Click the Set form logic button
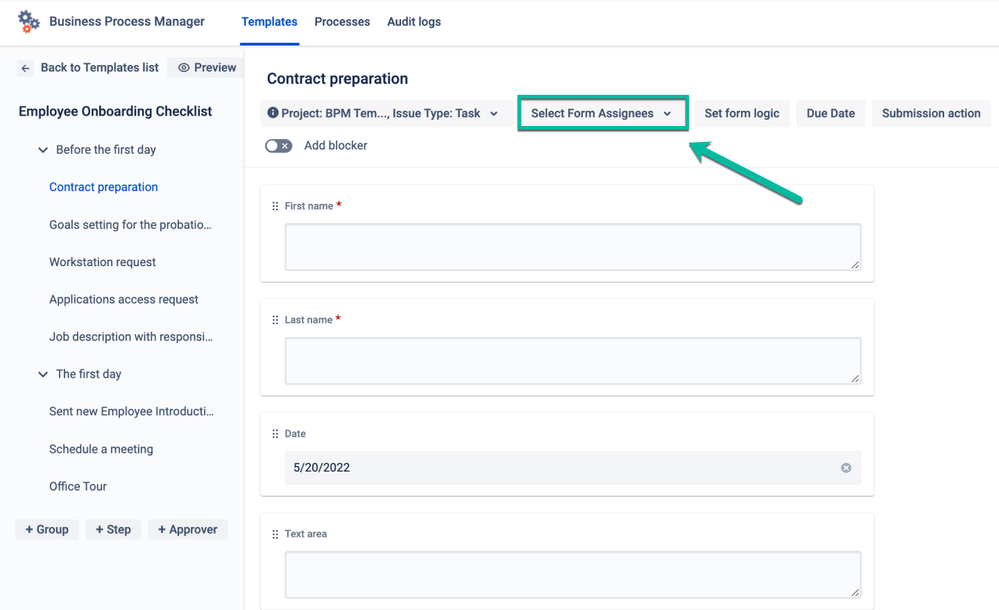 (741, 114)
